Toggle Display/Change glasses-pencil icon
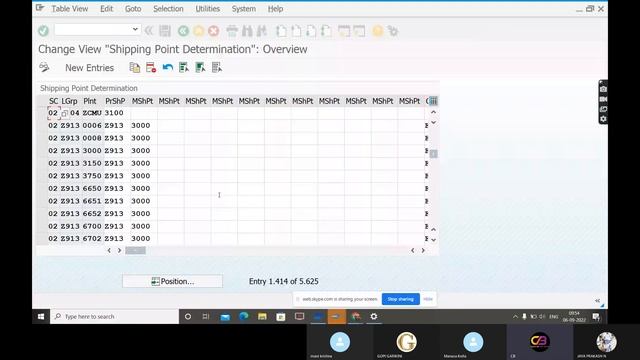Viewport: 640px width, 360px height. tap(44, 67)
